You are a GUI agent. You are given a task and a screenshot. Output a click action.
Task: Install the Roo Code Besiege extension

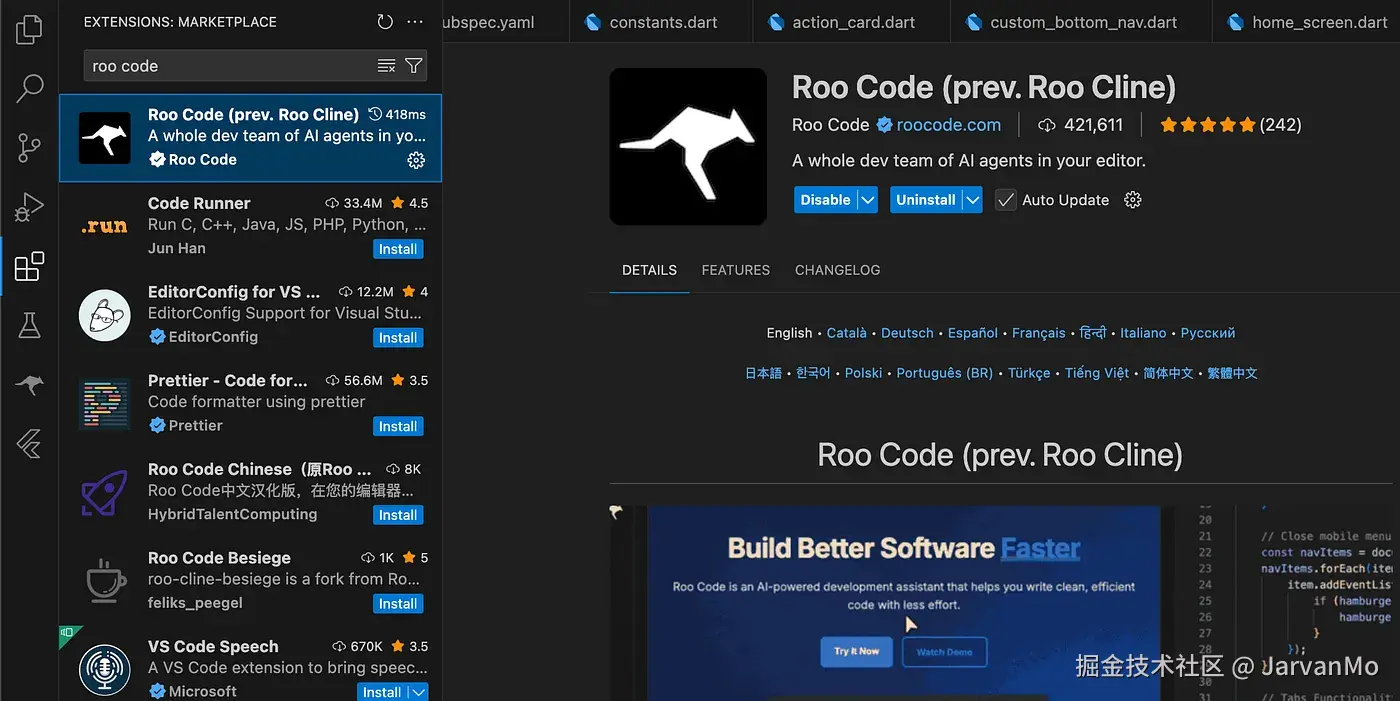398,604
